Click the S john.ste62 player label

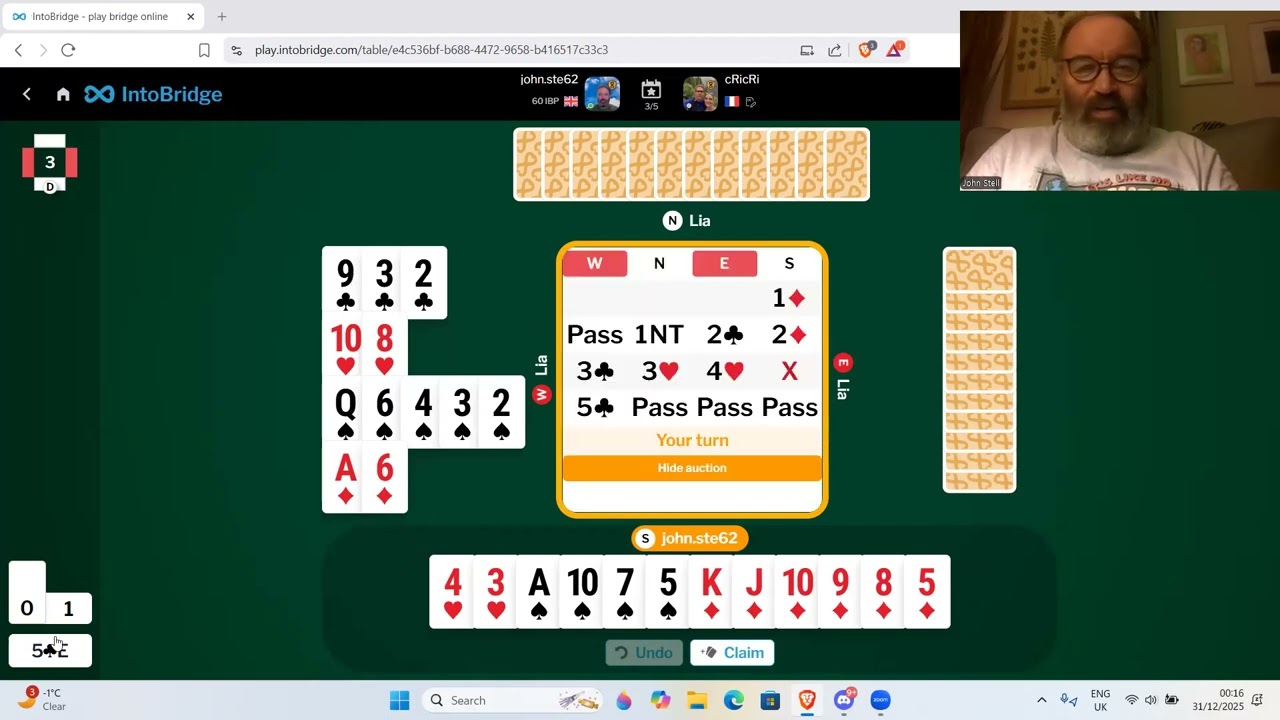[690, 538]
